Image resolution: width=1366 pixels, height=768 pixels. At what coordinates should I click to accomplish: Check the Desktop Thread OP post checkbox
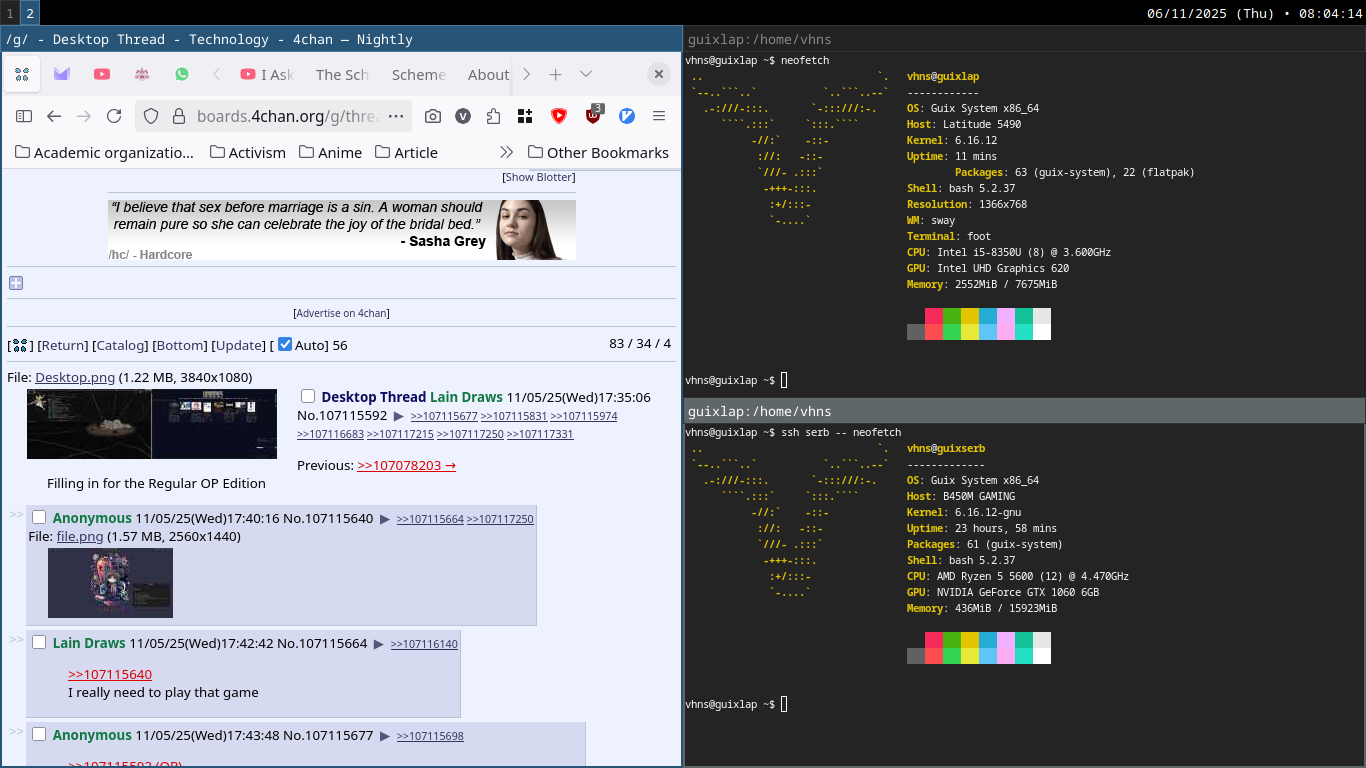(x=308, y=396)
